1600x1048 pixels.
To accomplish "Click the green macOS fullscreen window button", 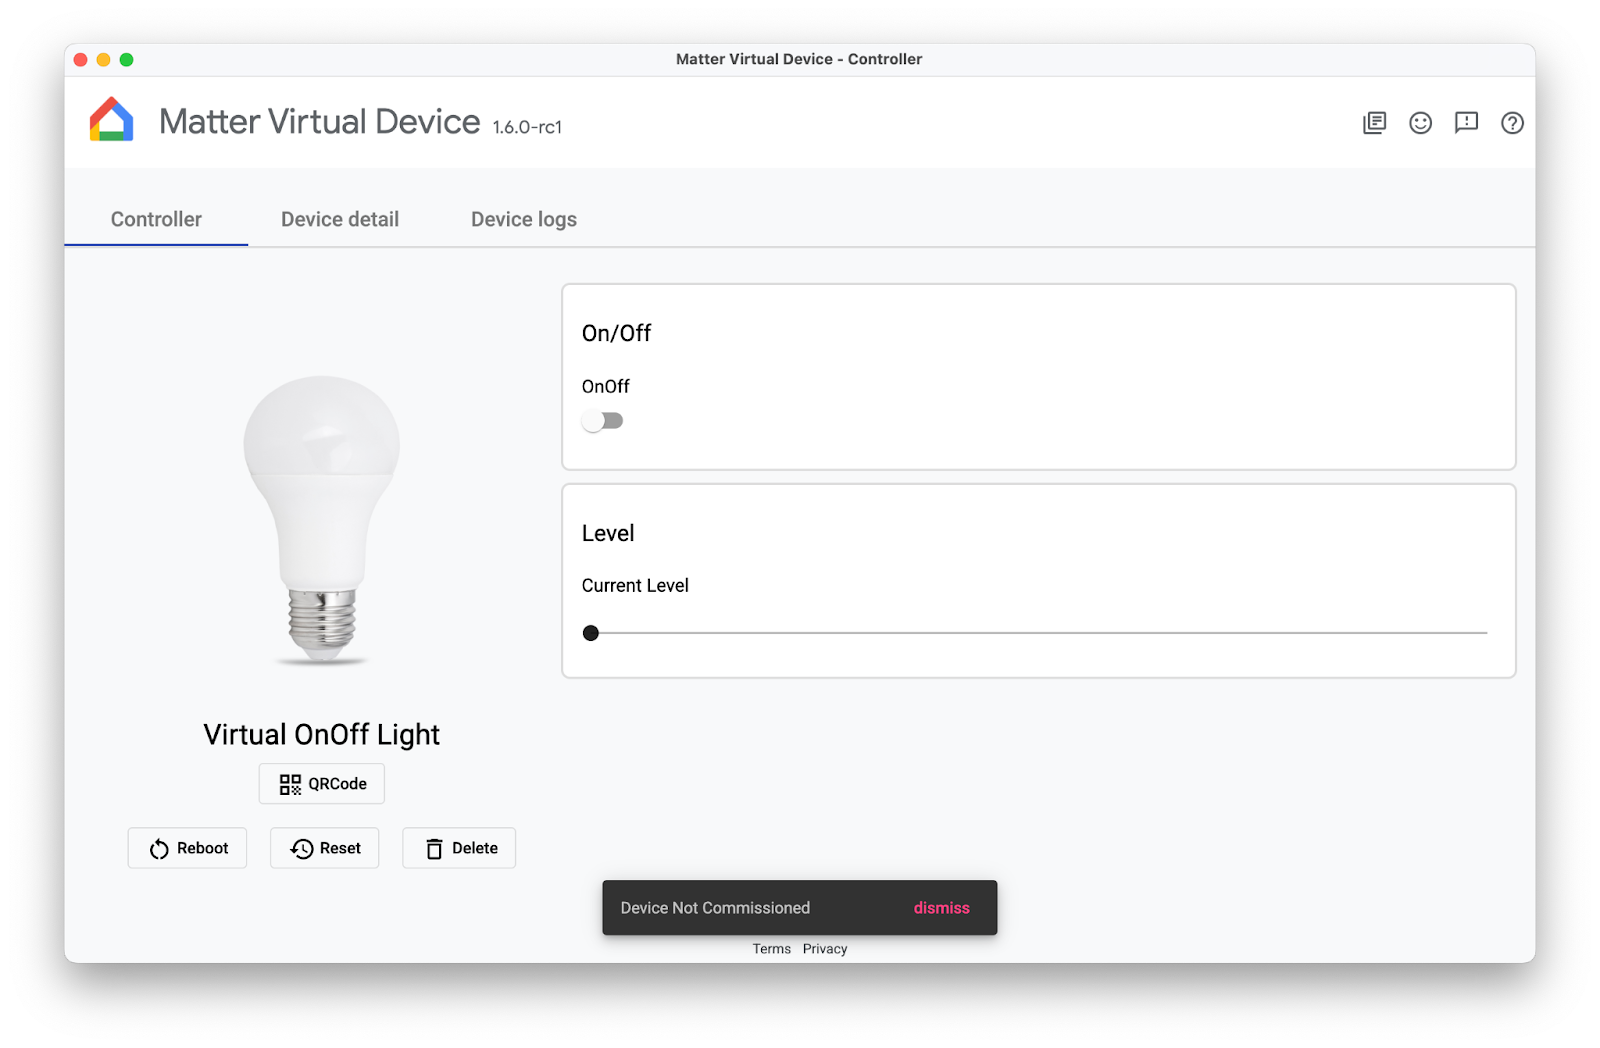I will [127, 60].
